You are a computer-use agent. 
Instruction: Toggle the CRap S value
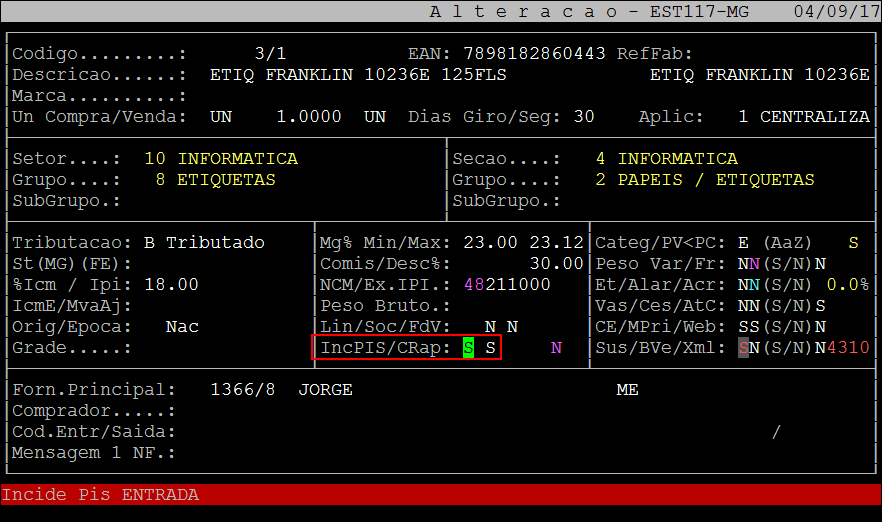490,348
